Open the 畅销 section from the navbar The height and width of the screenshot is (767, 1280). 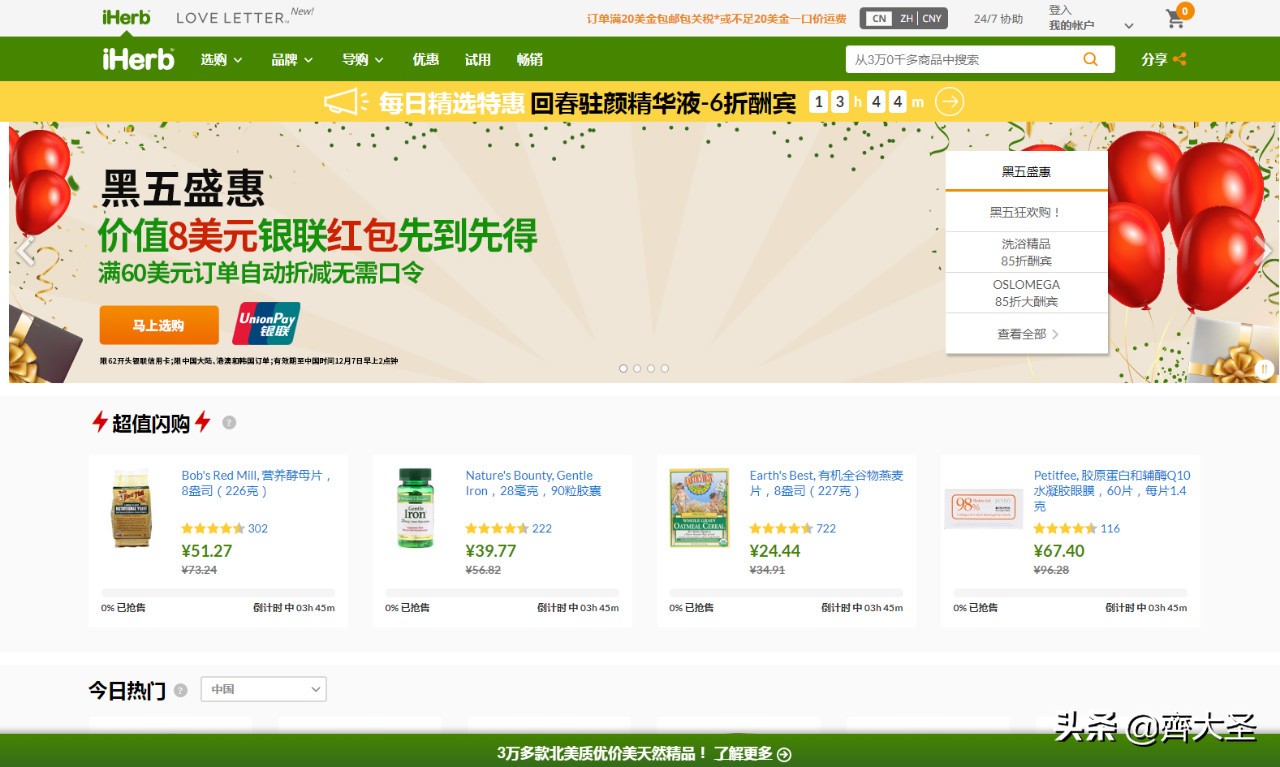coord(530,59)
